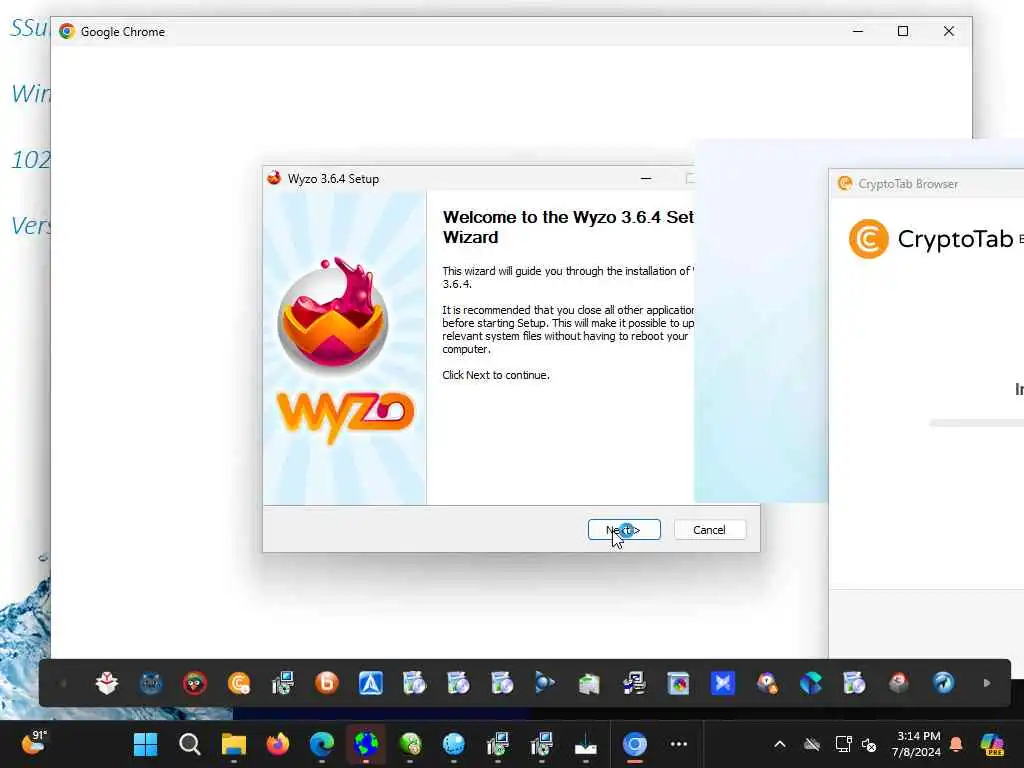
Task: Open the taskbar three-dots overflow menu
Action: coord(679,744)
